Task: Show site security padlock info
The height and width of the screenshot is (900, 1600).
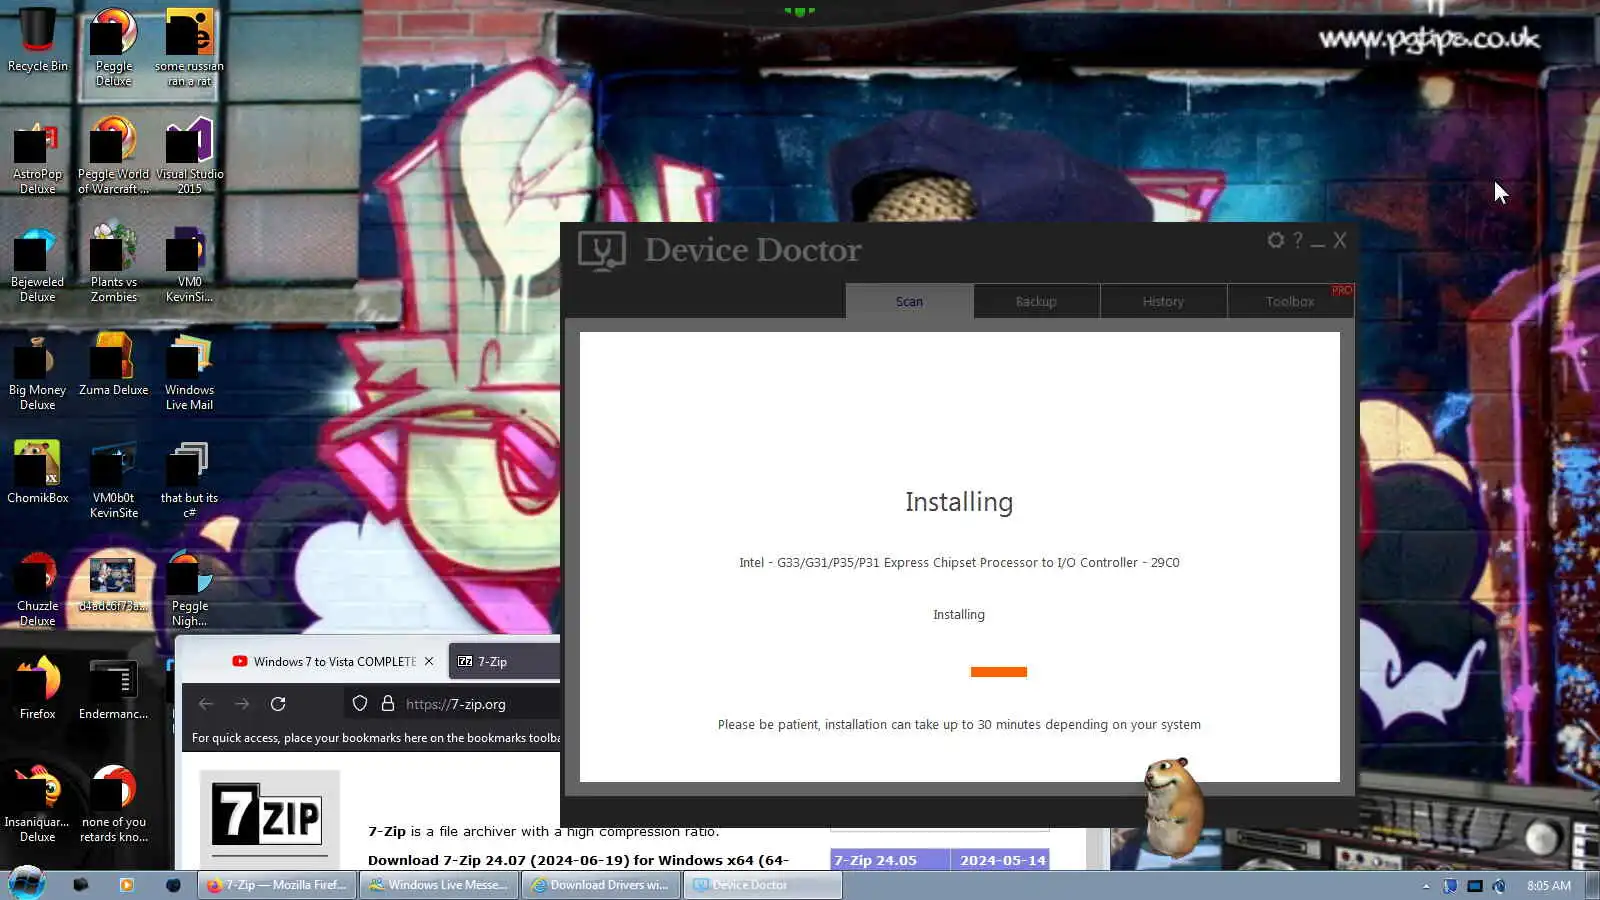Action: coord(388,704)
